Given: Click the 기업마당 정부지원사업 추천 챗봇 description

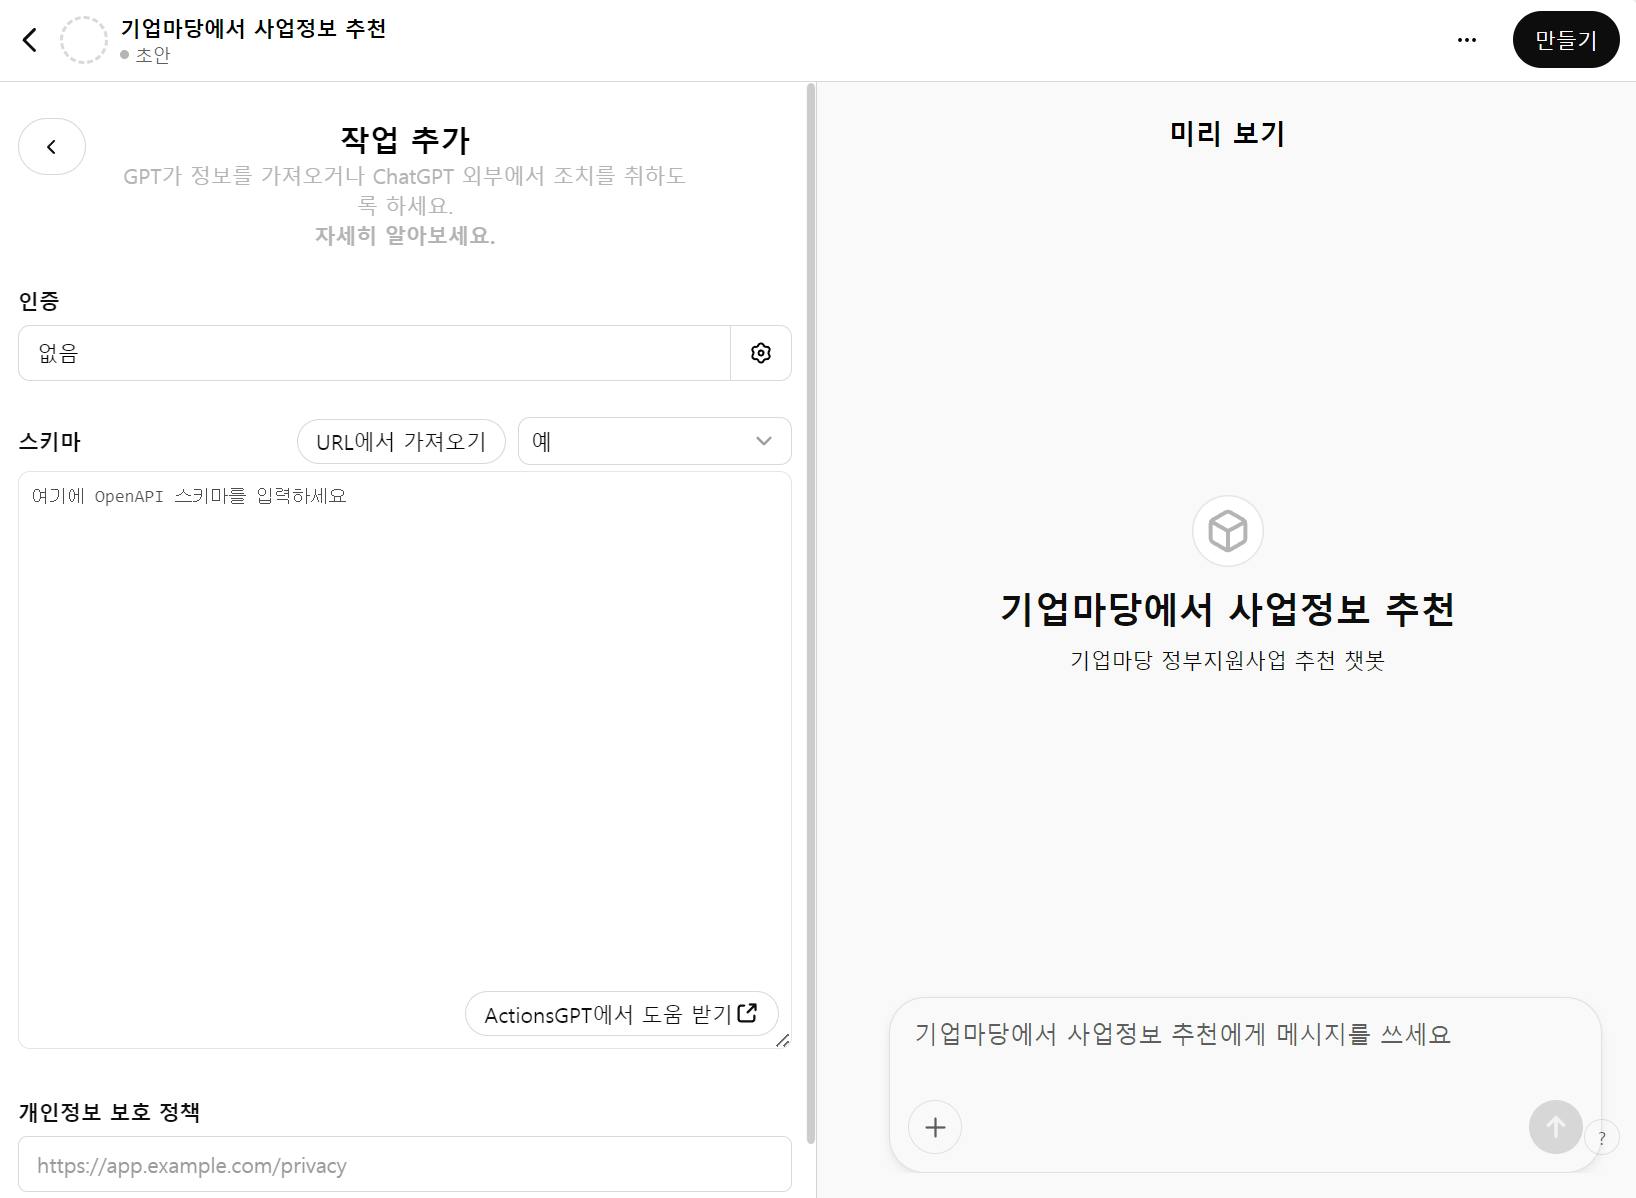Looking at the screenshot, I should tap(1228, 661).
